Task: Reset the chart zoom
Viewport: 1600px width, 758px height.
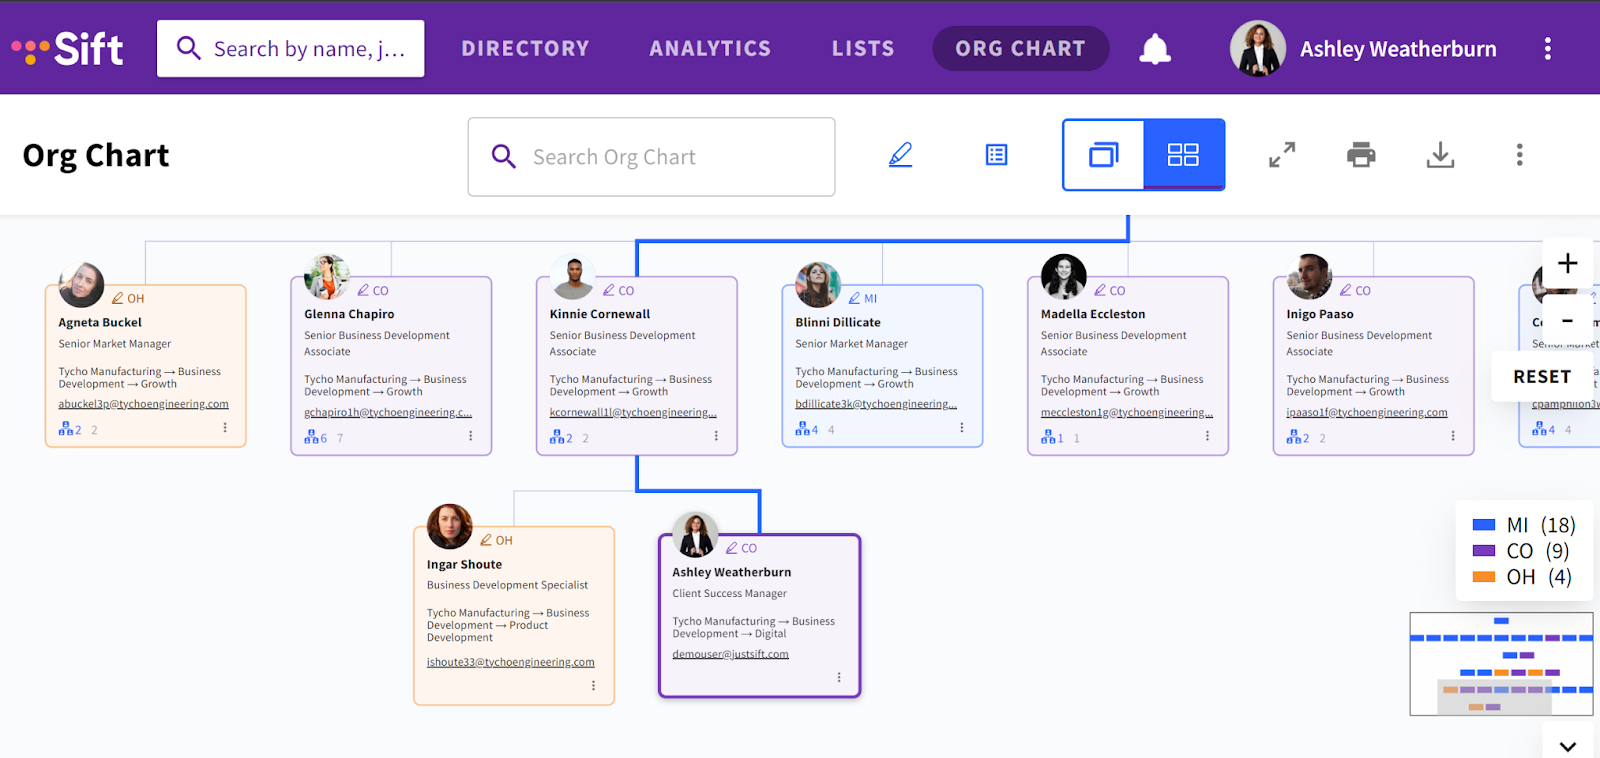Action: (x=1542, y=377)
